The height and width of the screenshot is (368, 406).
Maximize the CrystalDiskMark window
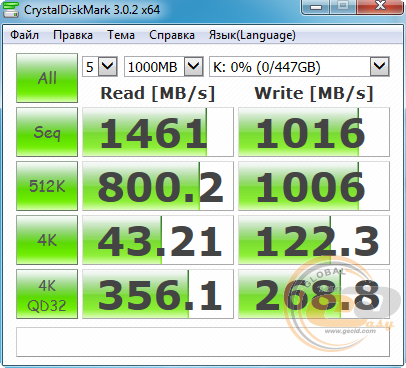(343, 7)
